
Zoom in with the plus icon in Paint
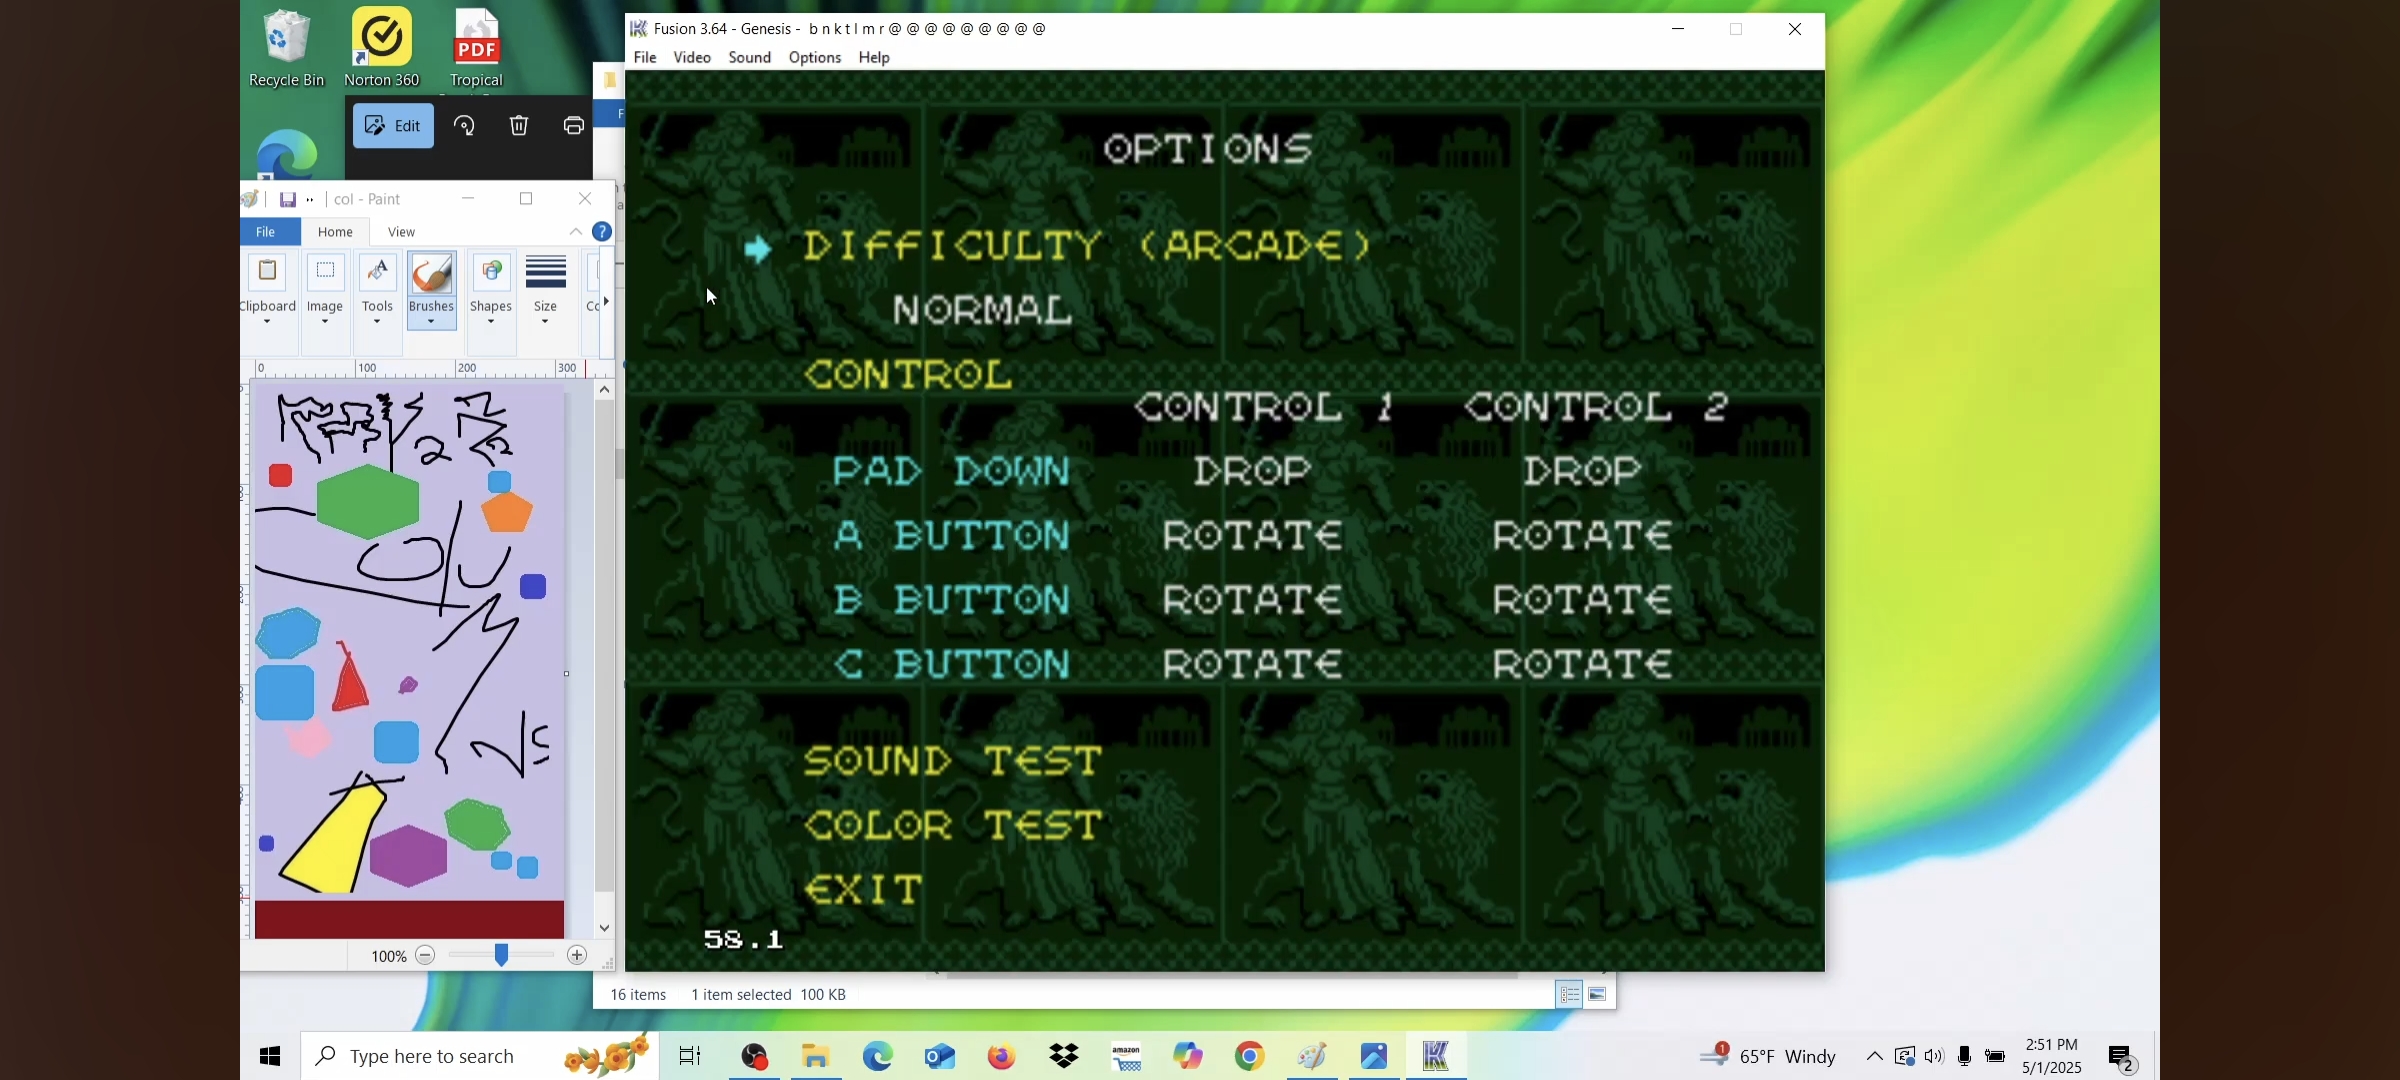pos(577,956)
